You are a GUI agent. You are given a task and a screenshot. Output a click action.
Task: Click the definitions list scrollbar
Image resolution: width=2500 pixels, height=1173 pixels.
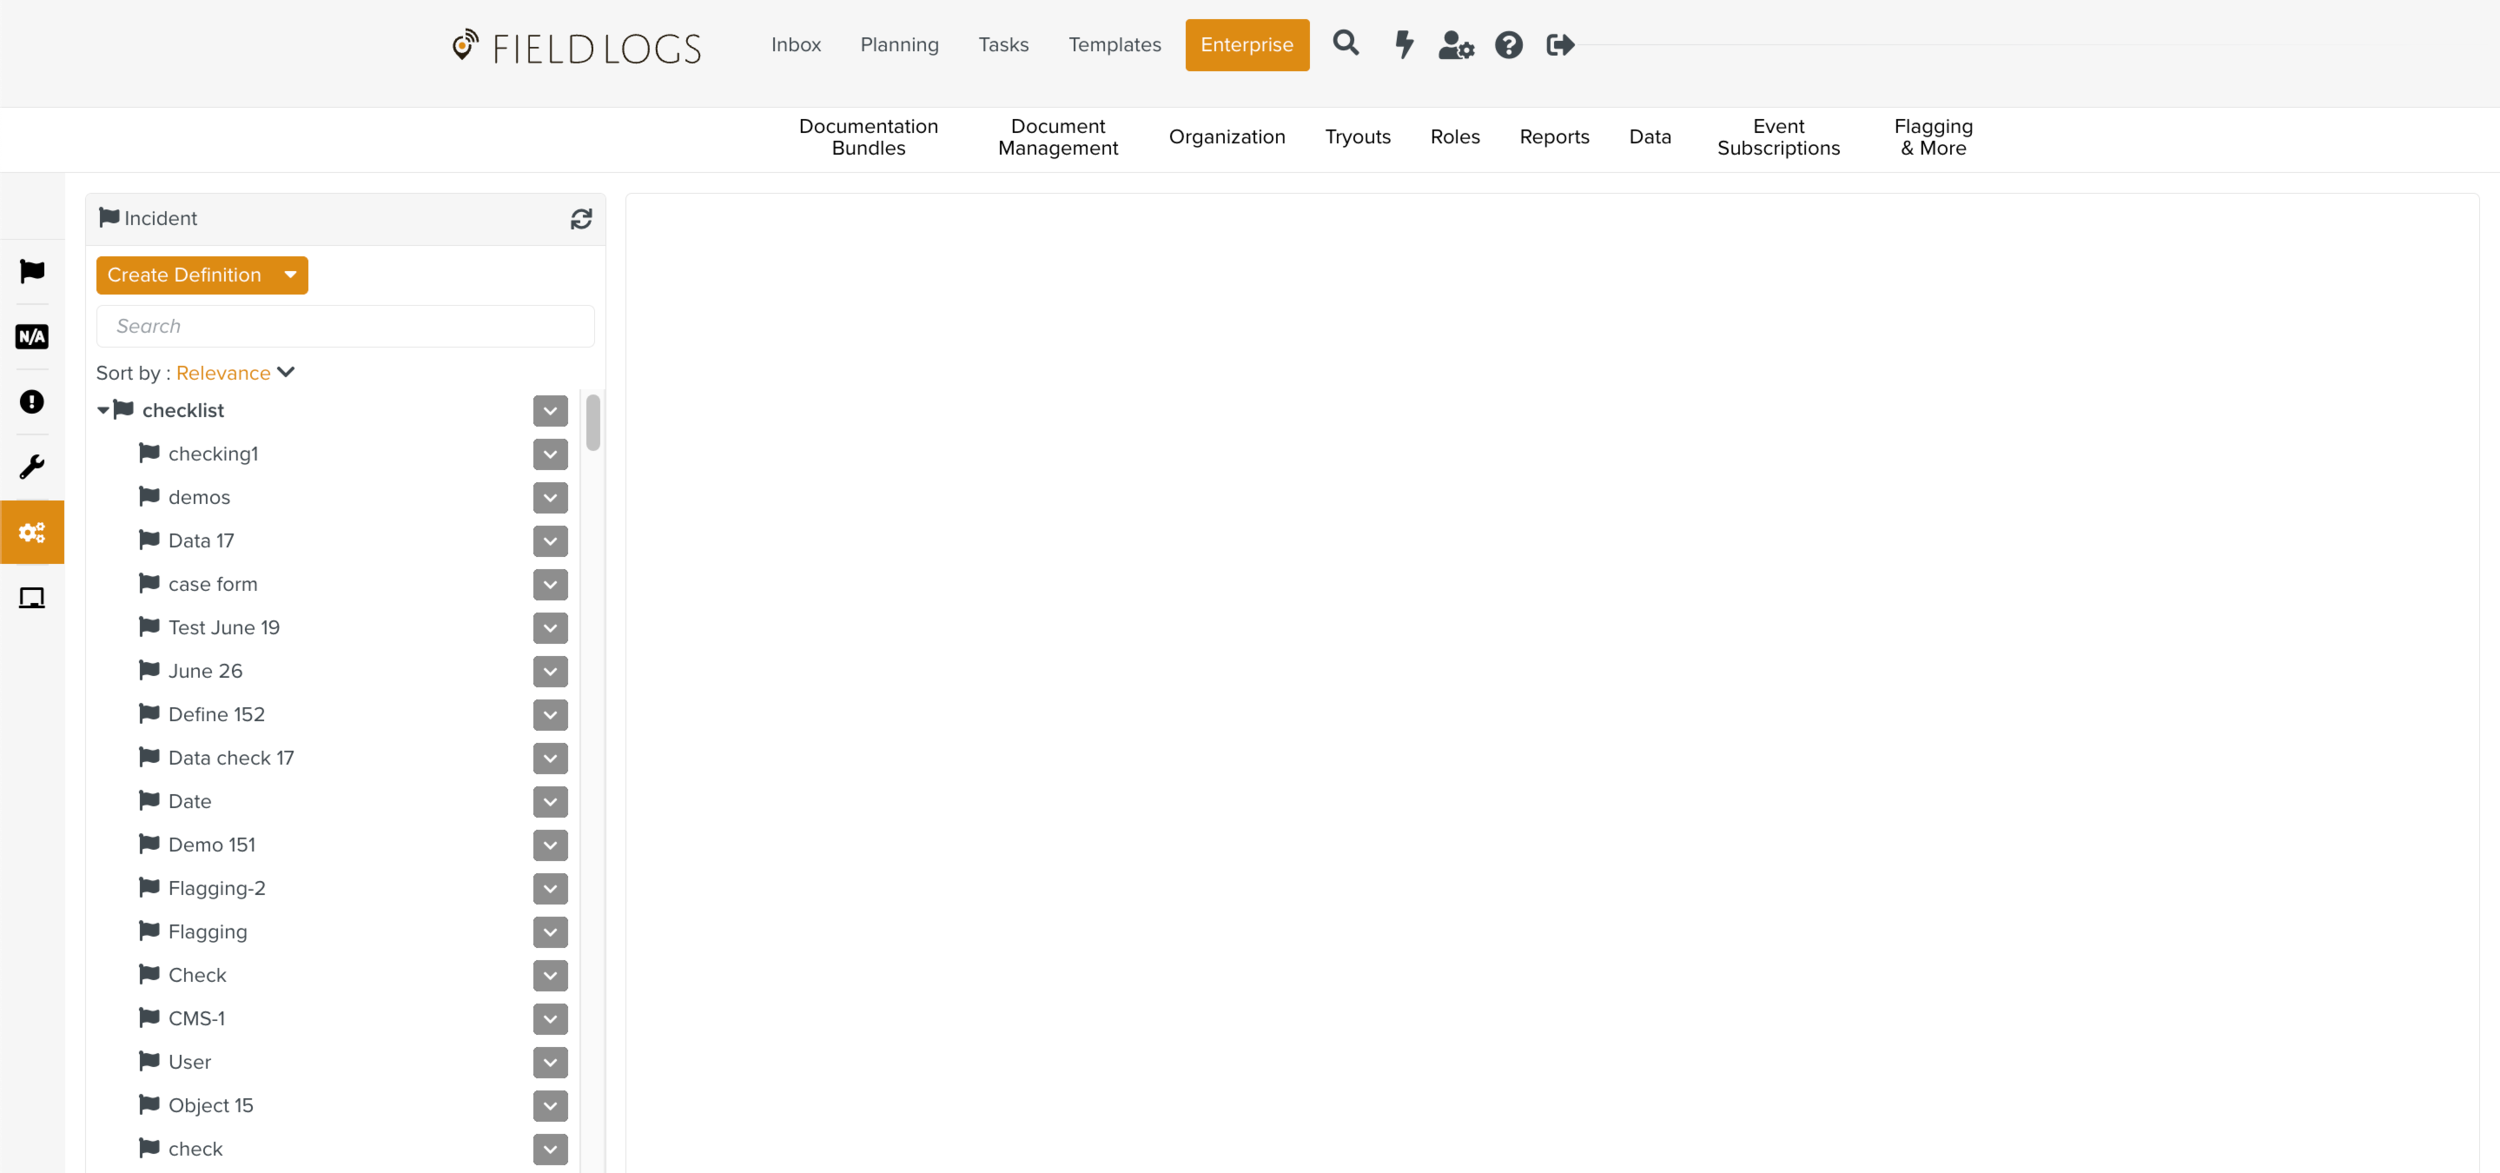tap(593, 424)
